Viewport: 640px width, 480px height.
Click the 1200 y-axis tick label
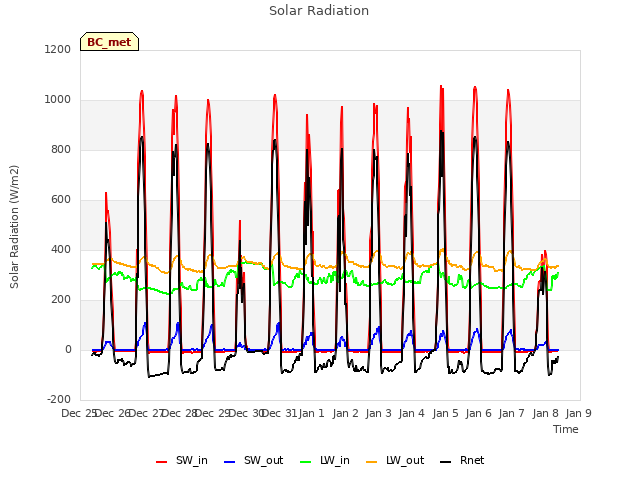pyautogui.click(x=58, y=49)
